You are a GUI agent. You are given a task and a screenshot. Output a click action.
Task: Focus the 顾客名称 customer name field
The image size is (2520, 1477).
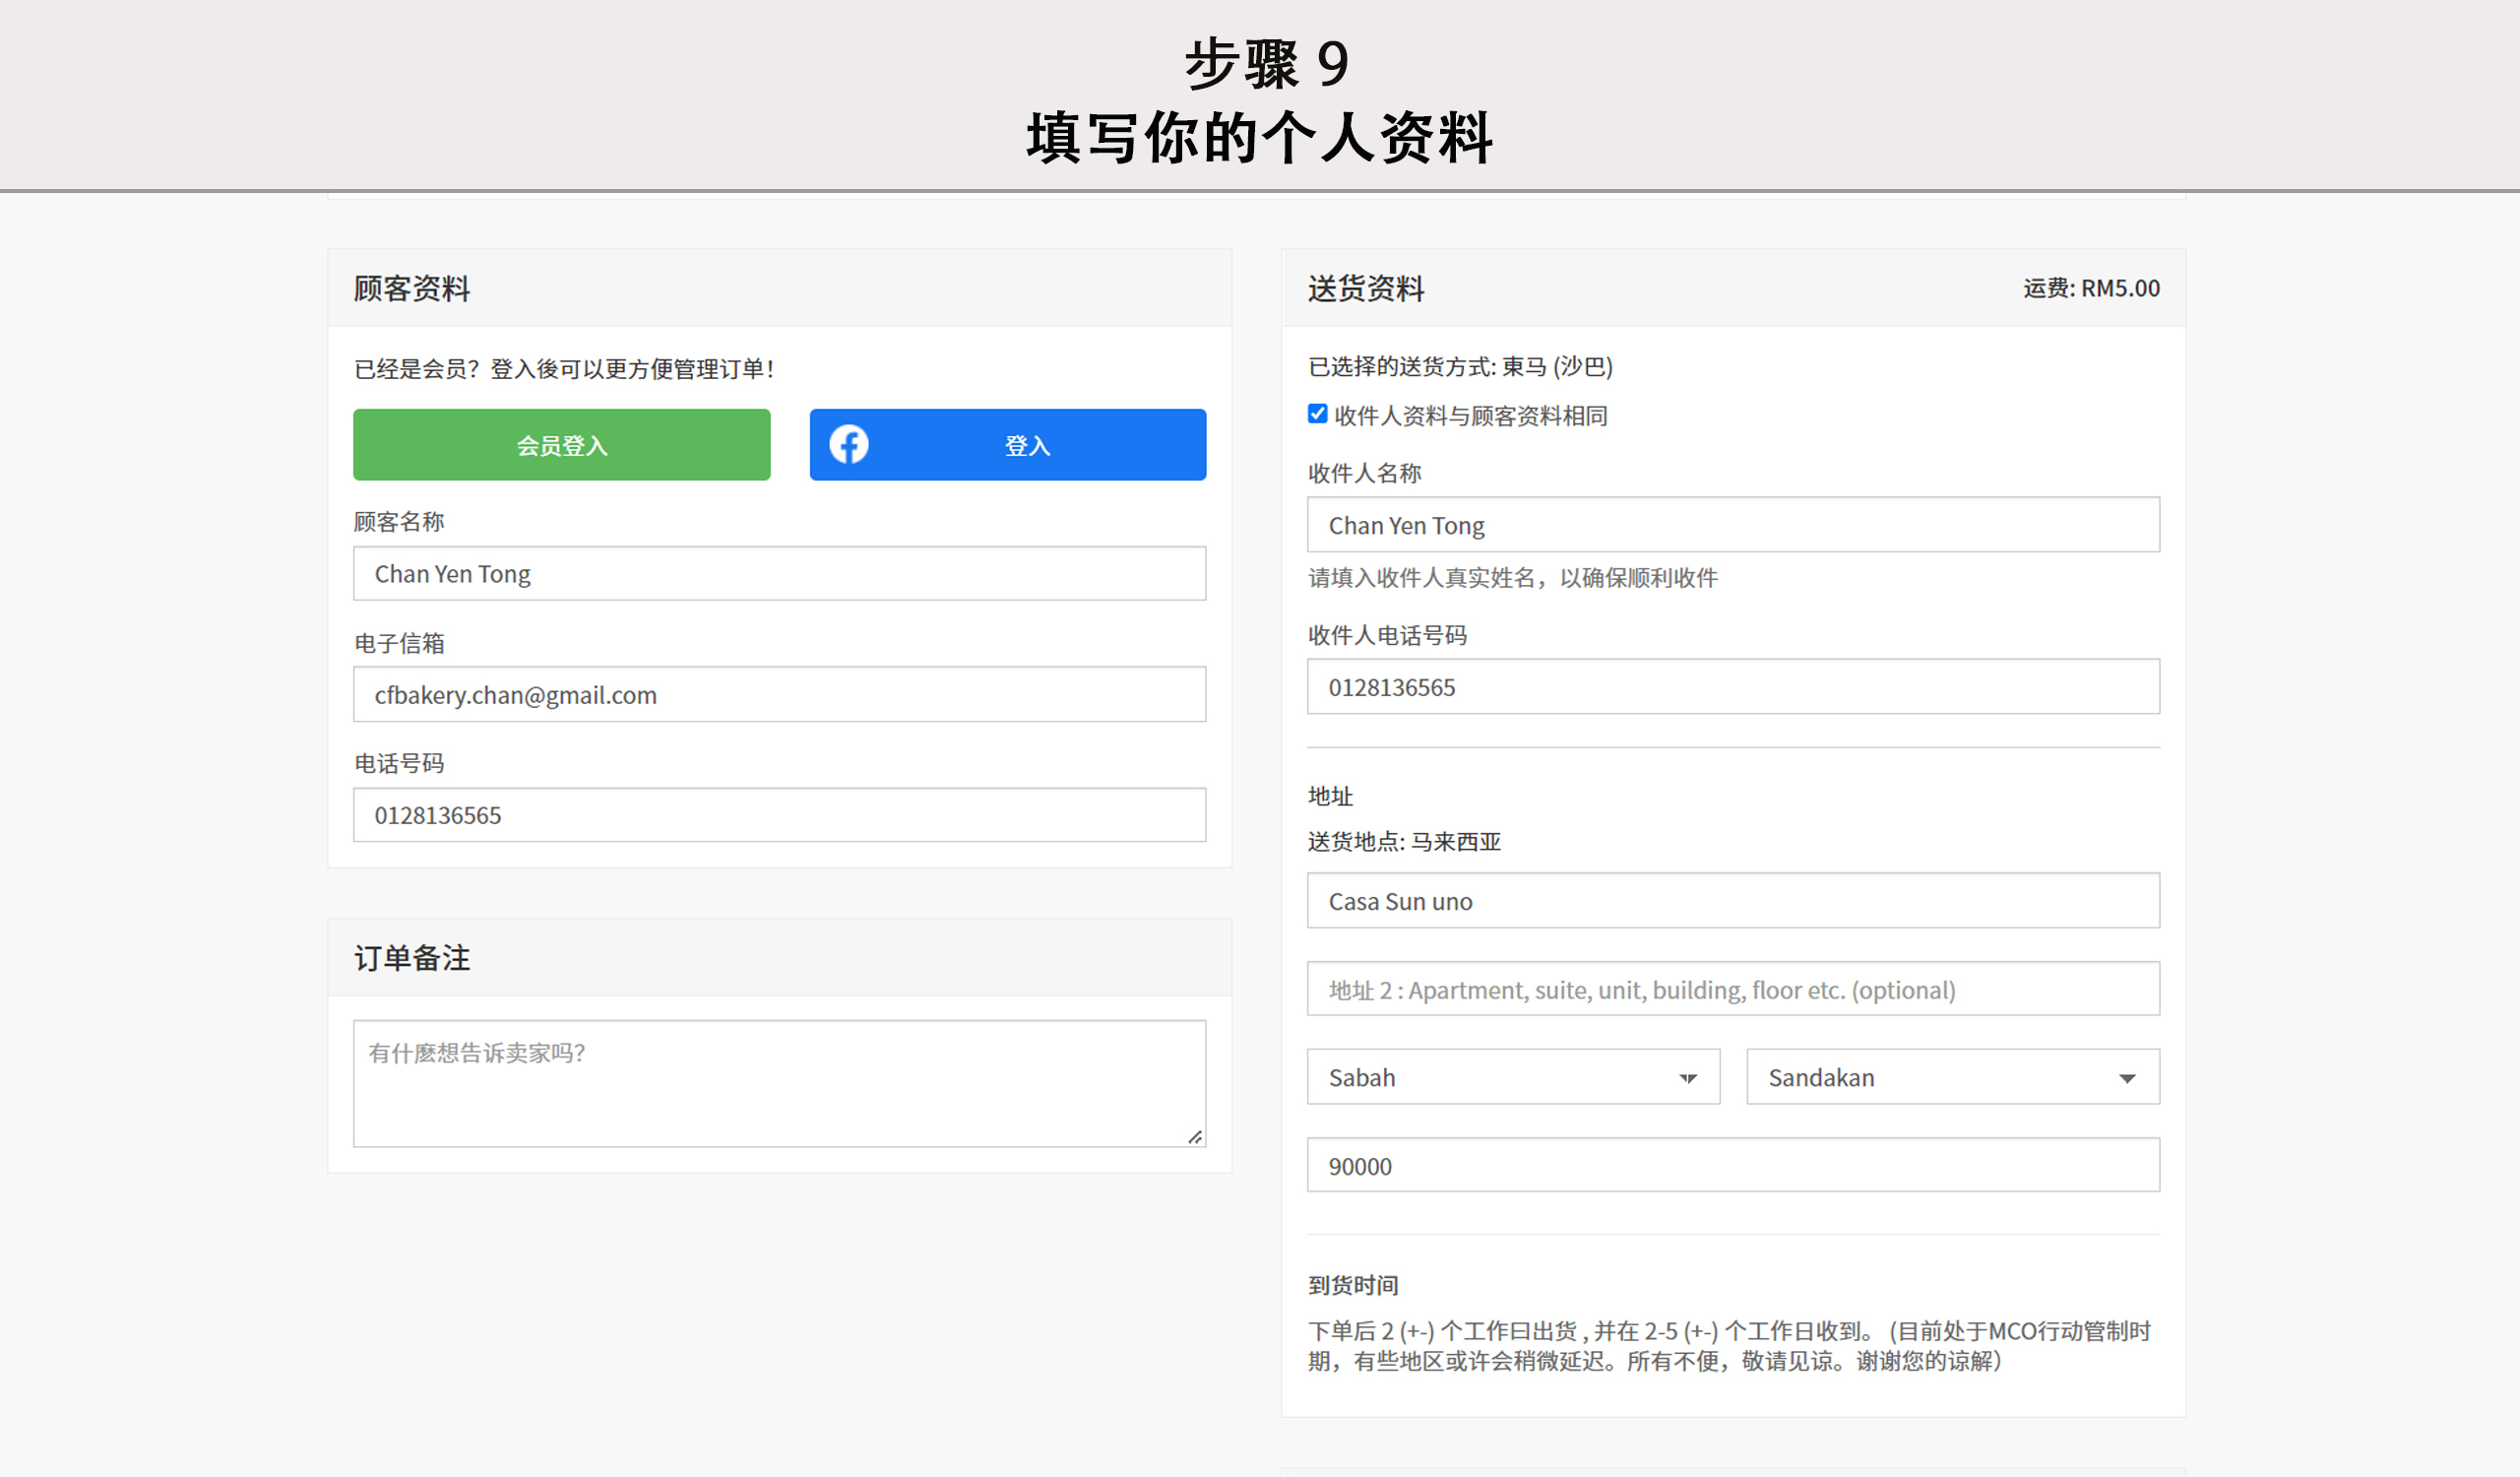[779, 574]
